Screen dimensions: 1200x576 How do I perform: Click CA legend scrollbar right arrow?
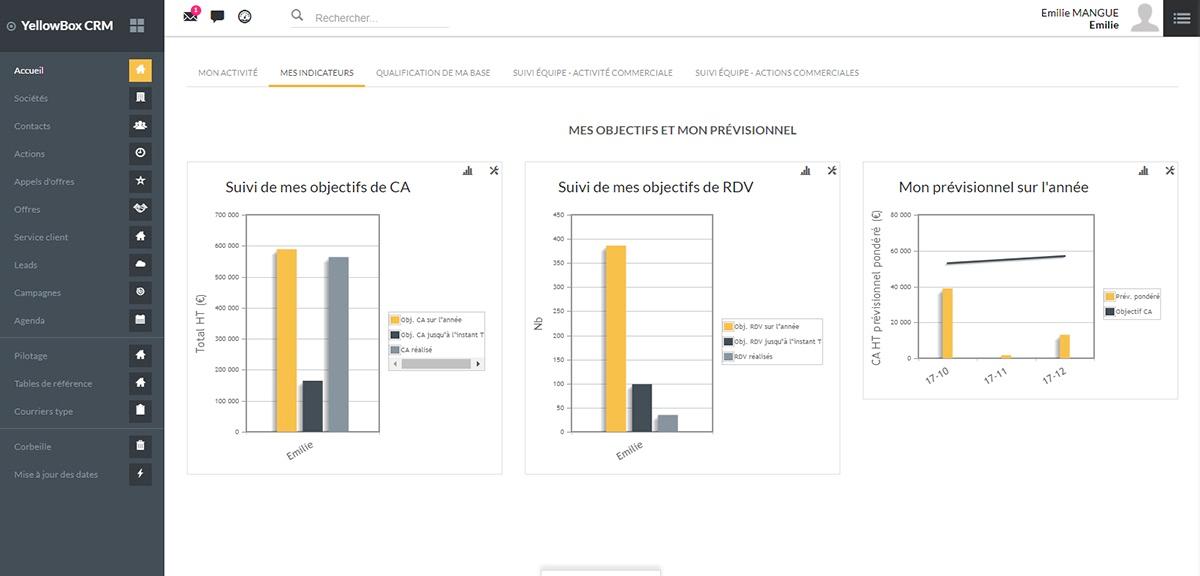pyautogui.click(x=477, y=364)
